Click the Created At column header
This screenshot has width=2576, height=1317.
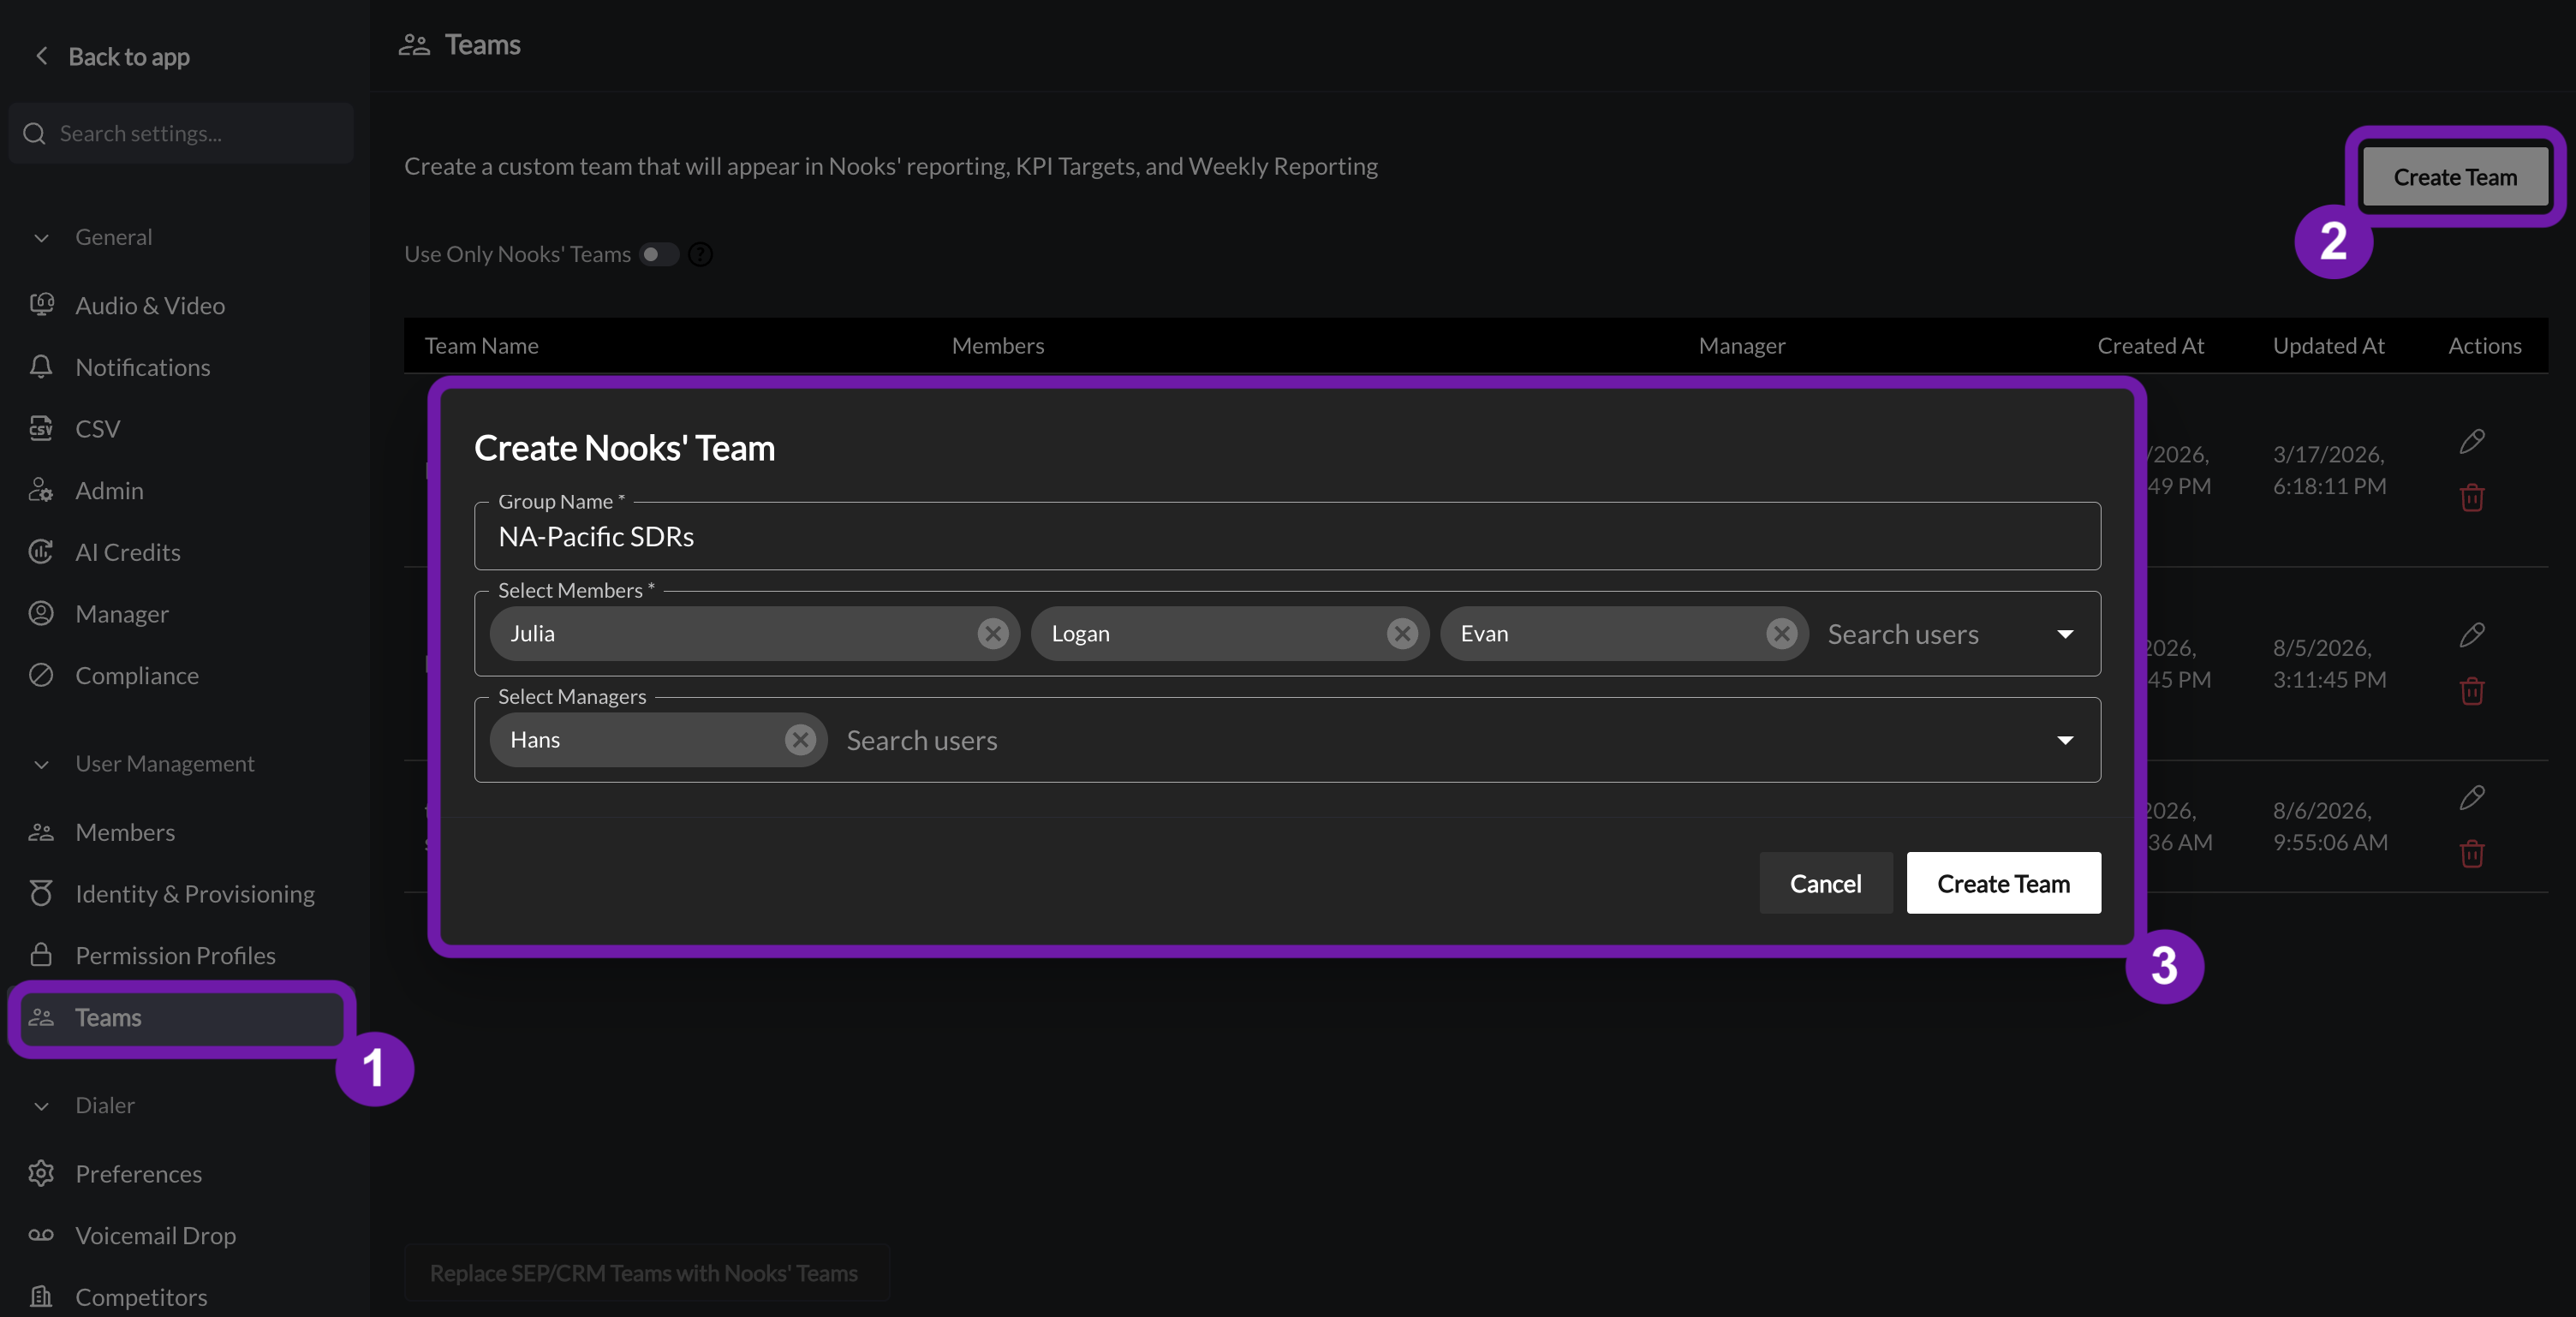point(2150,346)
